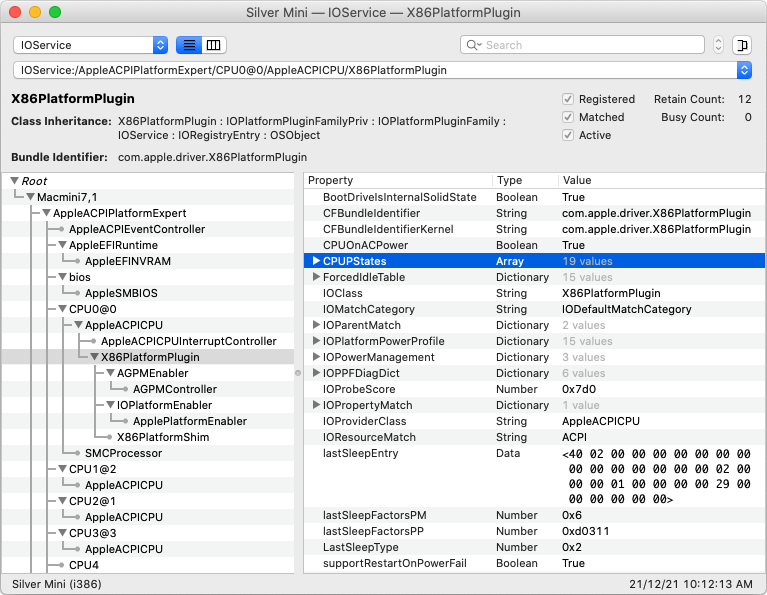Collapse the CPU1@2 node
The image size is (767, 595).
(x=62, y=469)
